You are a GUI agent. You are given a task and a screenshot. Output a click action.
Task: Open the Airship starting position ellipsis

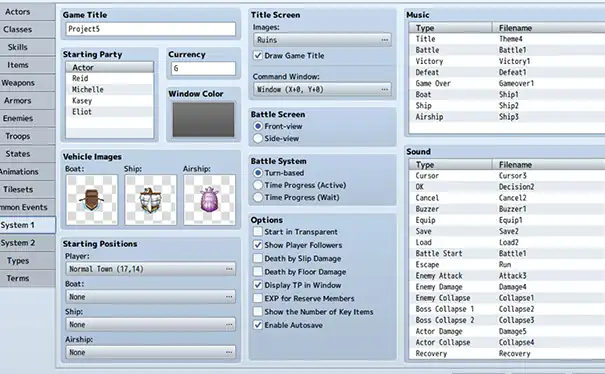coord(229,352)
